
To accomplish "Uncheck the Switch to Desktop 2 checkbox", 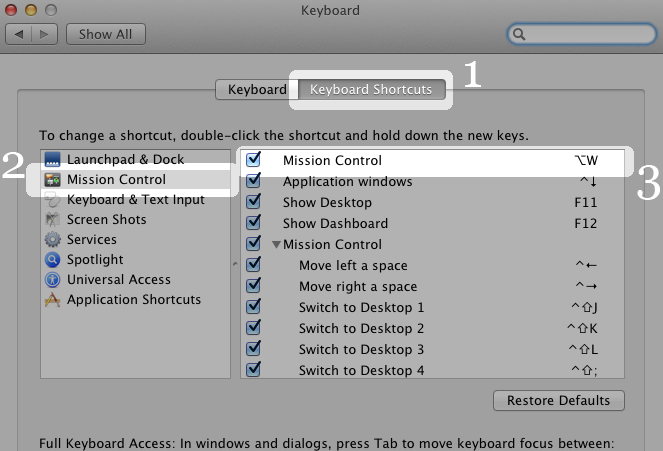I will [253, 328].
